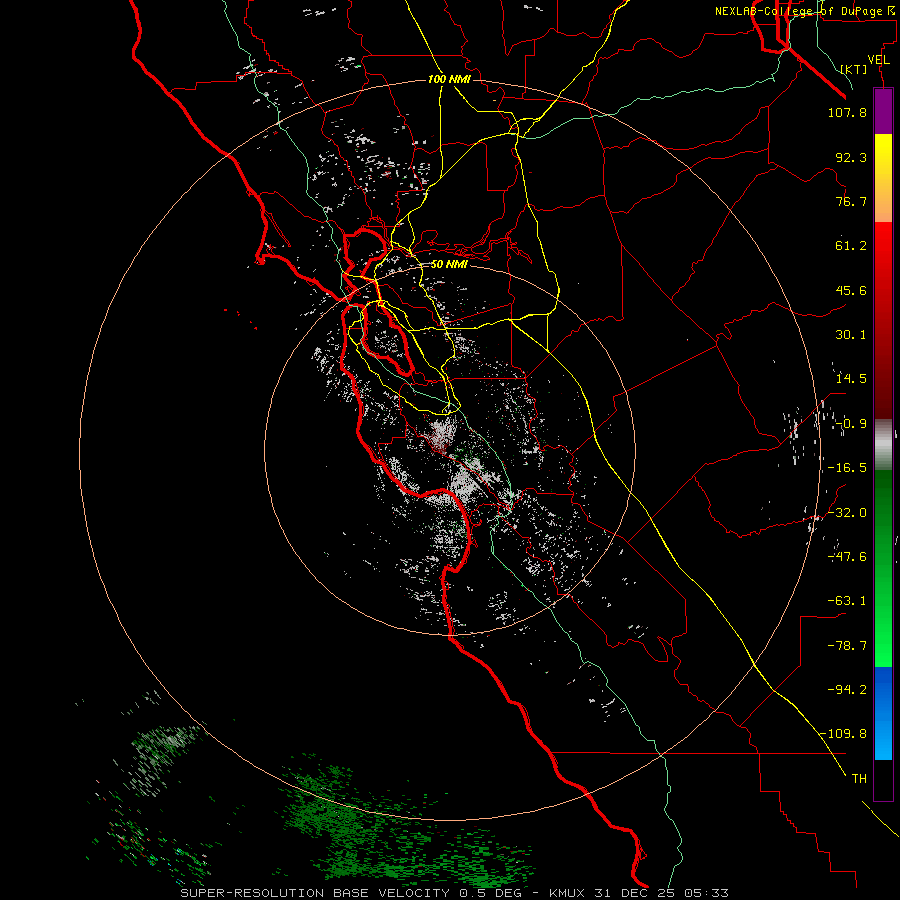The height and width of the screenshot is (900, 900).
Task: Select the 92.3 scale value
Action: coord(851,157)
